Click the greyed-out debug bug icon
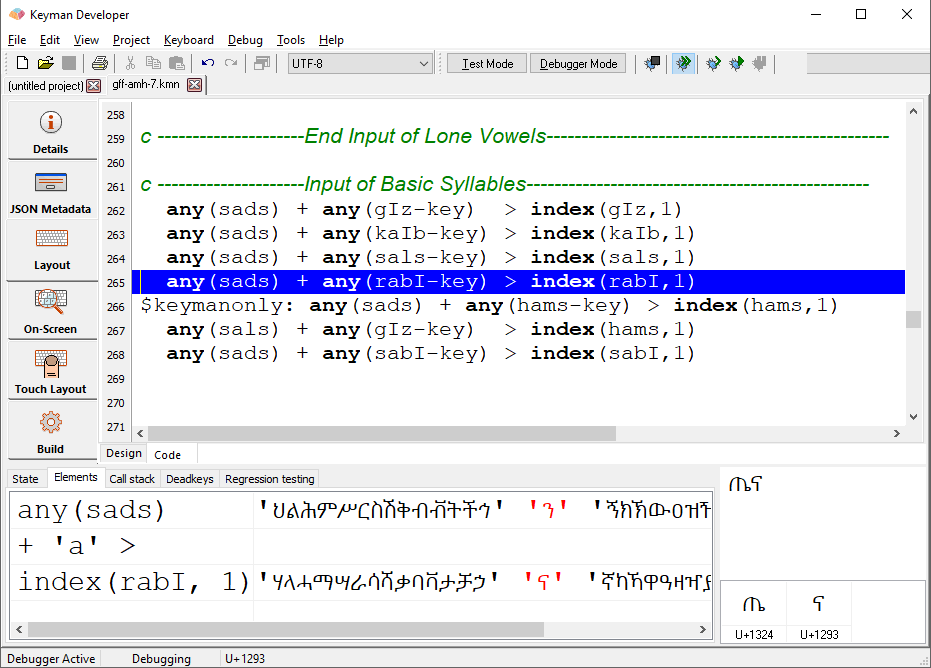This screenshot has width=931, height=668. click(x=759, y=63)
